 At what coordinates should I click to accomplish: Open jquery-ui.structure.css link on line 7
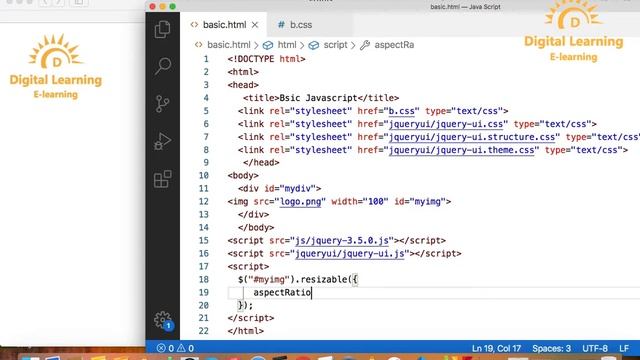point(472,137)
